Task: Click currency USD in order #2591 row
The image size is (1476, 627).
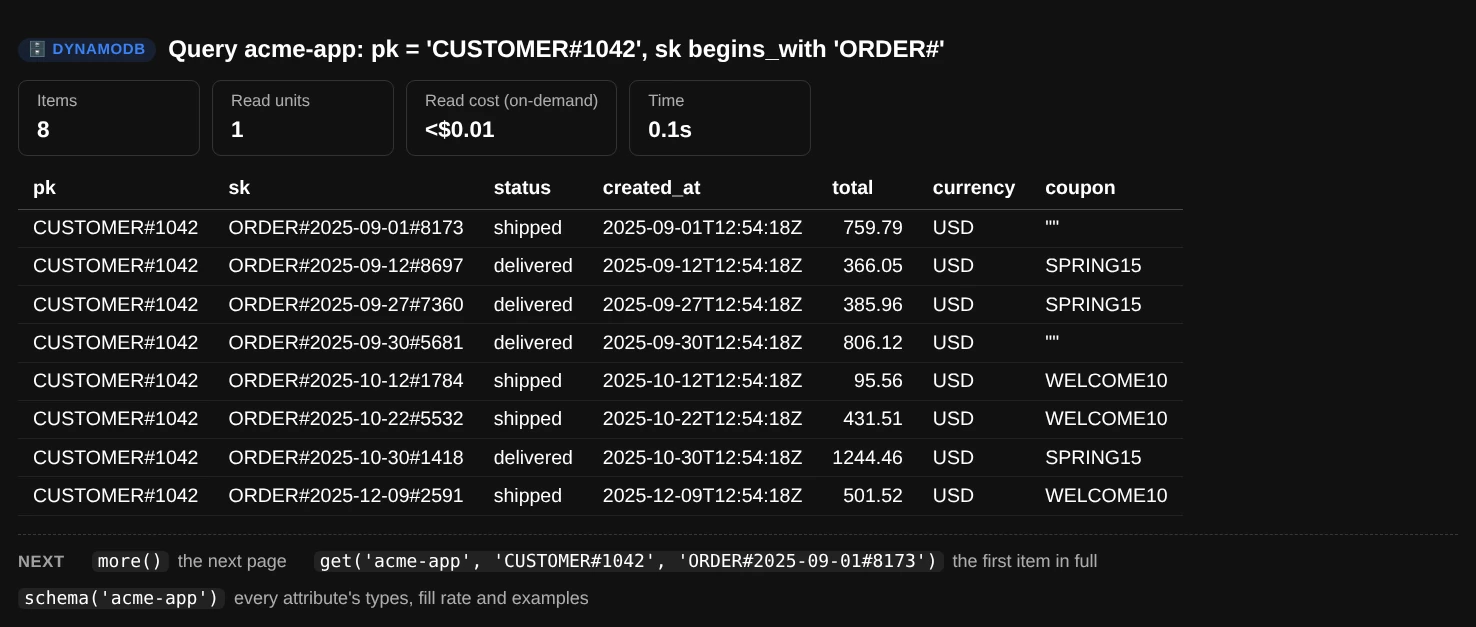Action: 953,496
